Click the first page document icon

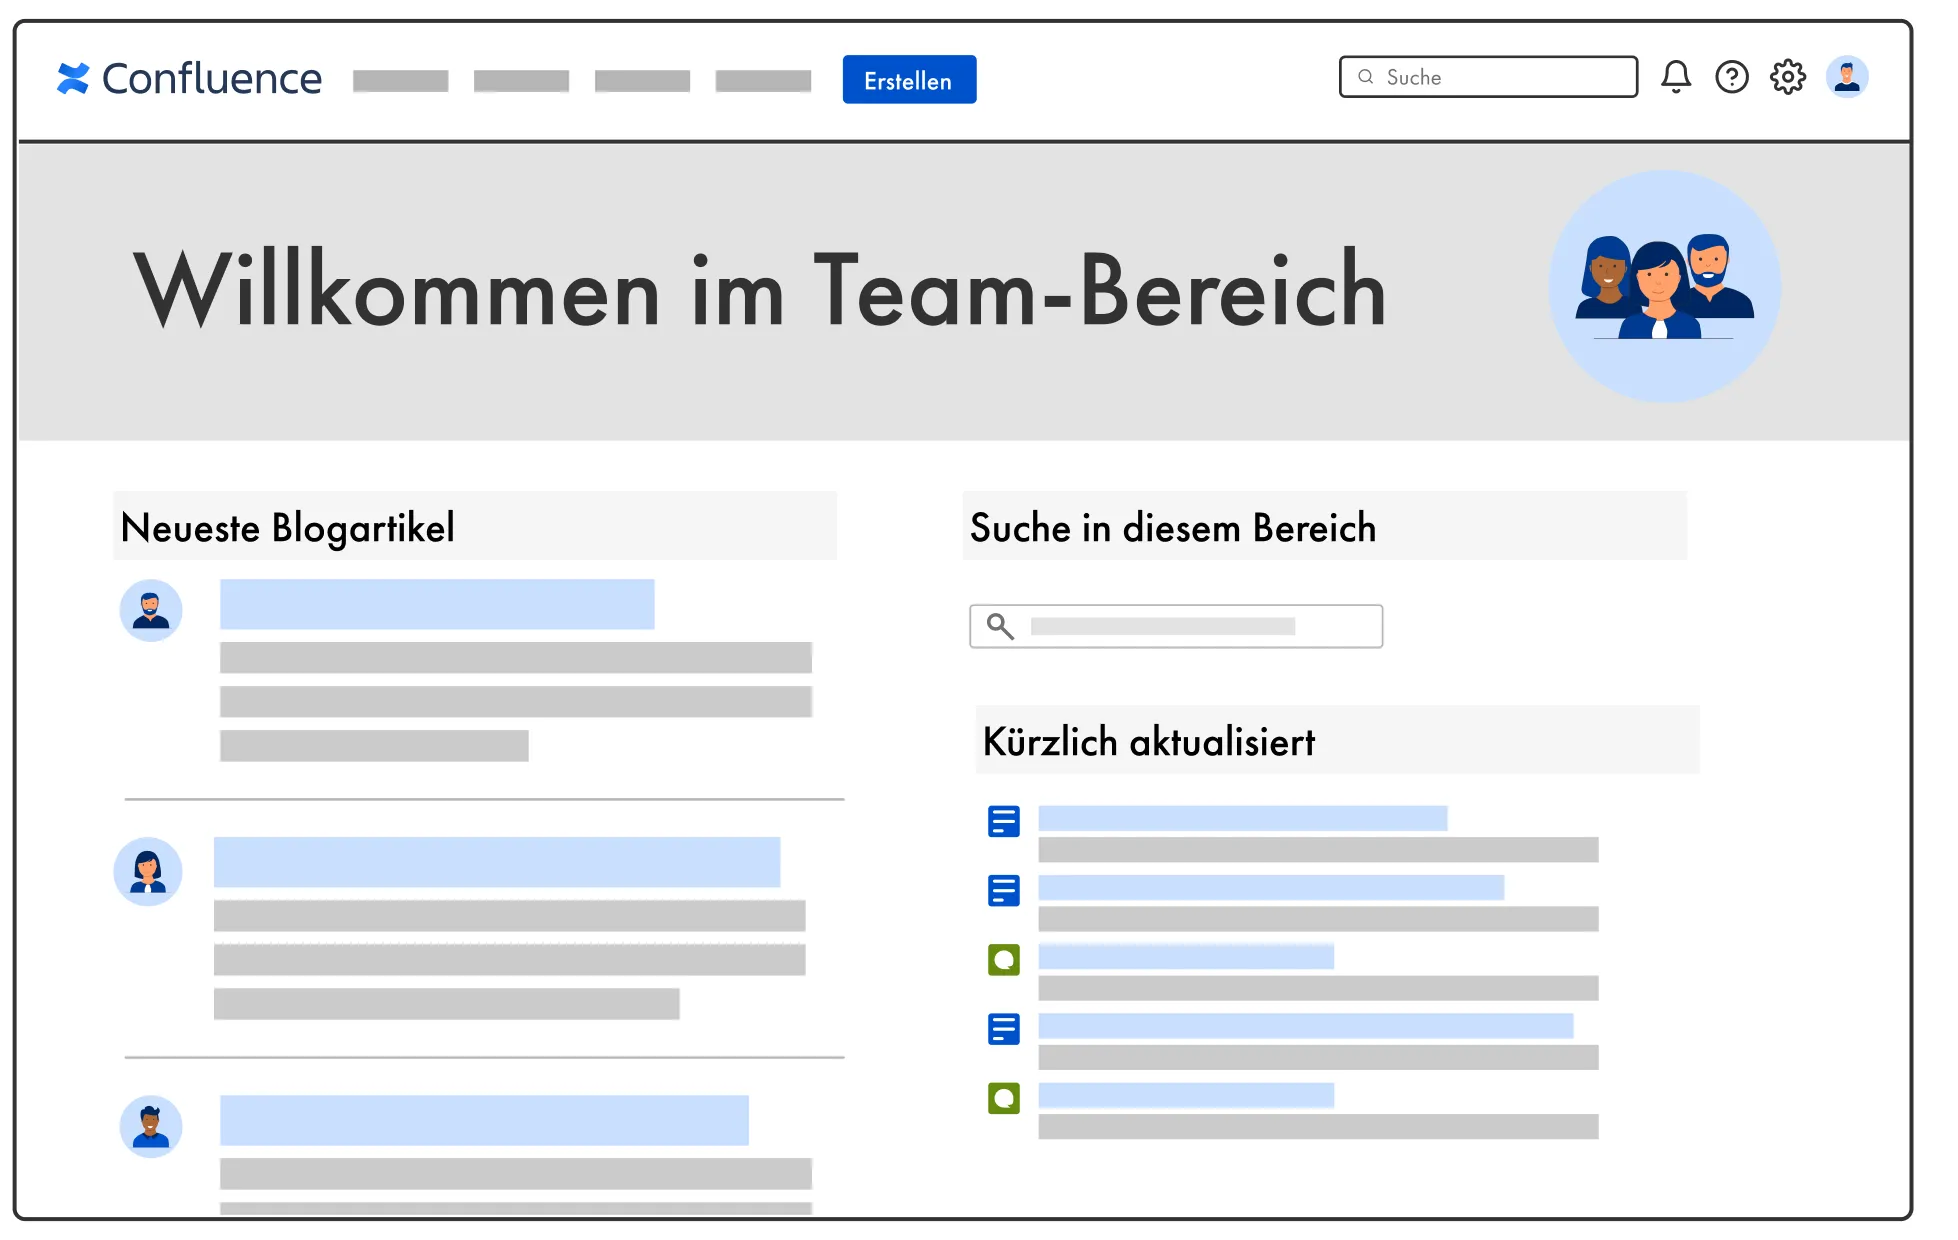pyautogui.click(x=1003, y=821)
